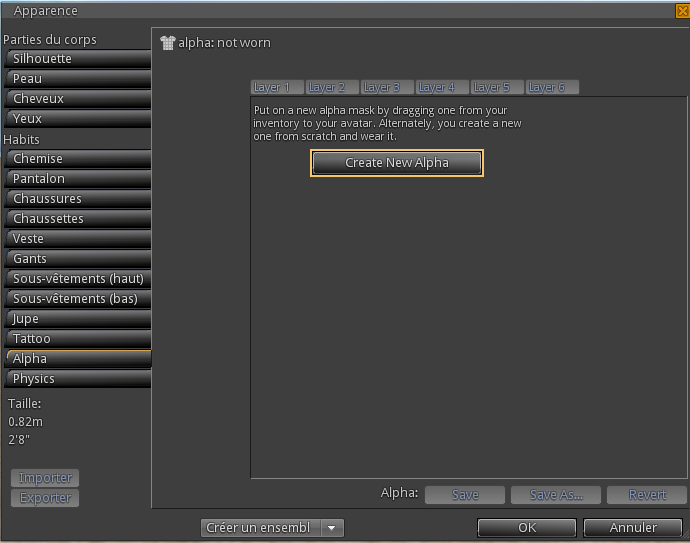Select the Alpha section
Viewport: 690px width, 543px height.
pyautogui.click(x=78, y=359)
